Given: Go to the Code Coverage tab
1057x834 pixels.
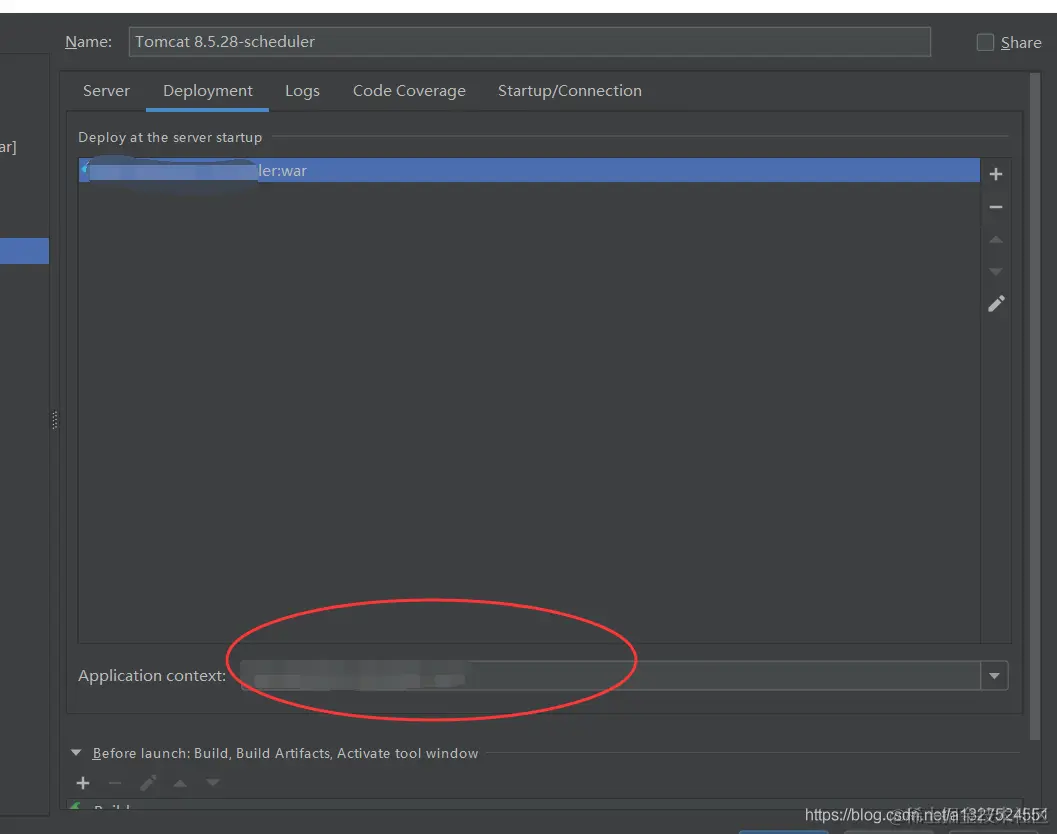Looking at the screenshot, I should point(409,91).
